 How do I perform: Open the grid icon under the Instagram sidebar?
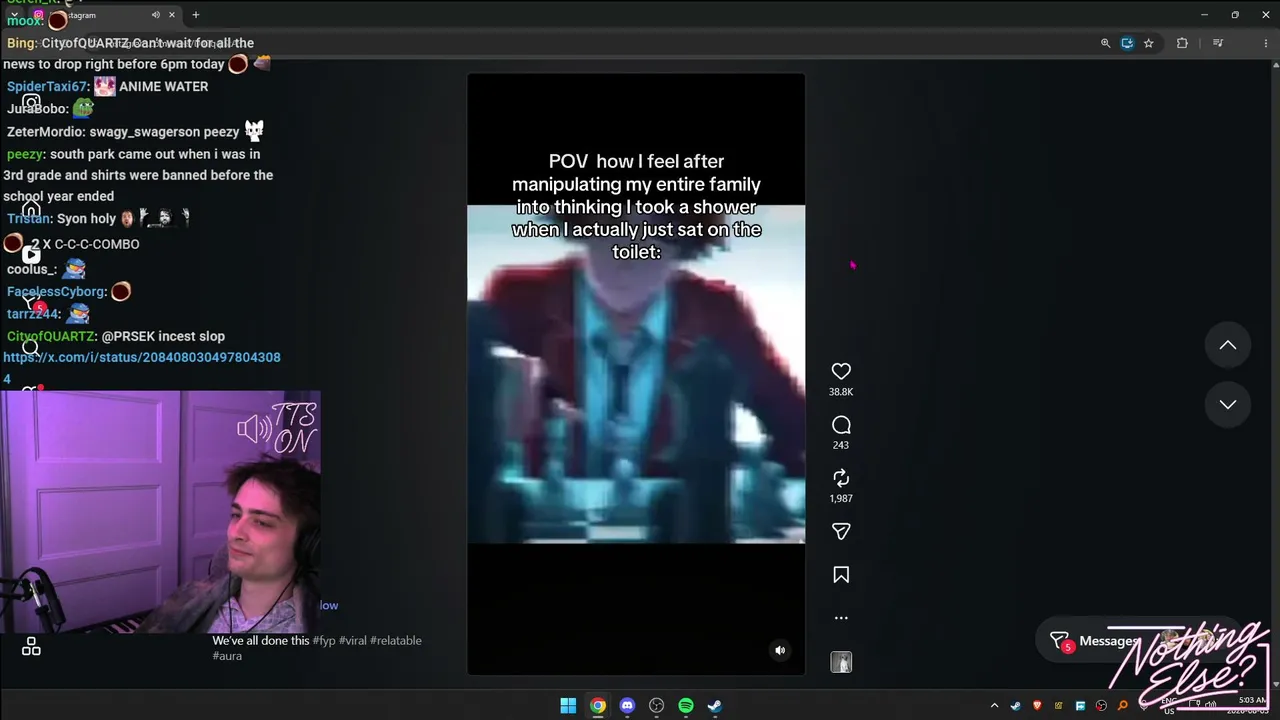(x=31, y=647)
